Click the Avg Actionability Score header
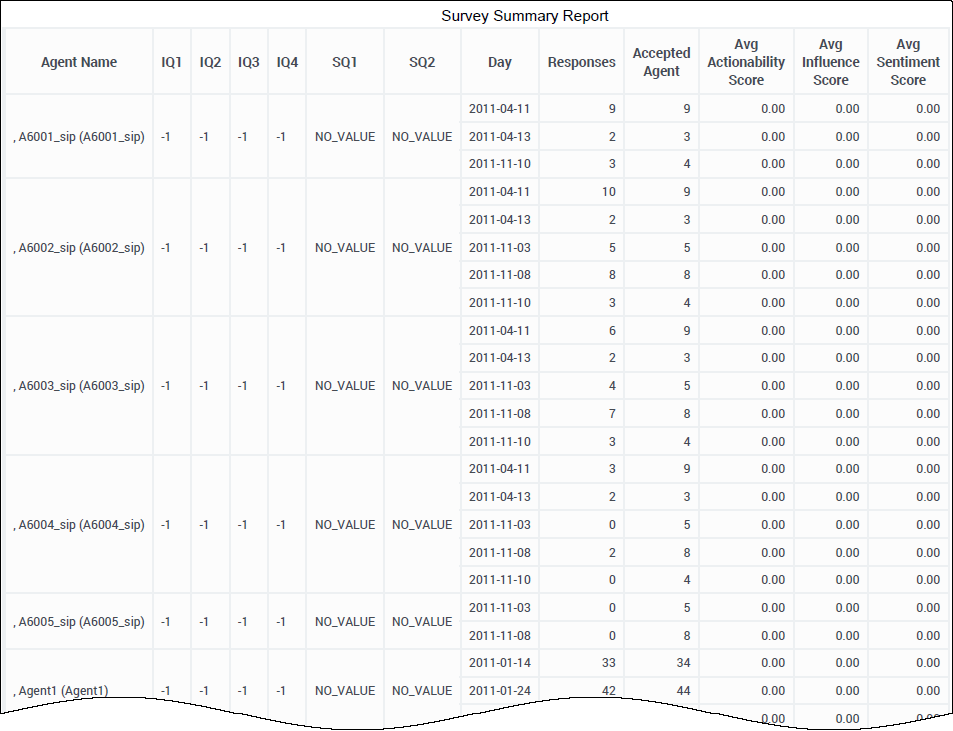The width and height of the screenshot is (953, 731). (x=746, y=62)
